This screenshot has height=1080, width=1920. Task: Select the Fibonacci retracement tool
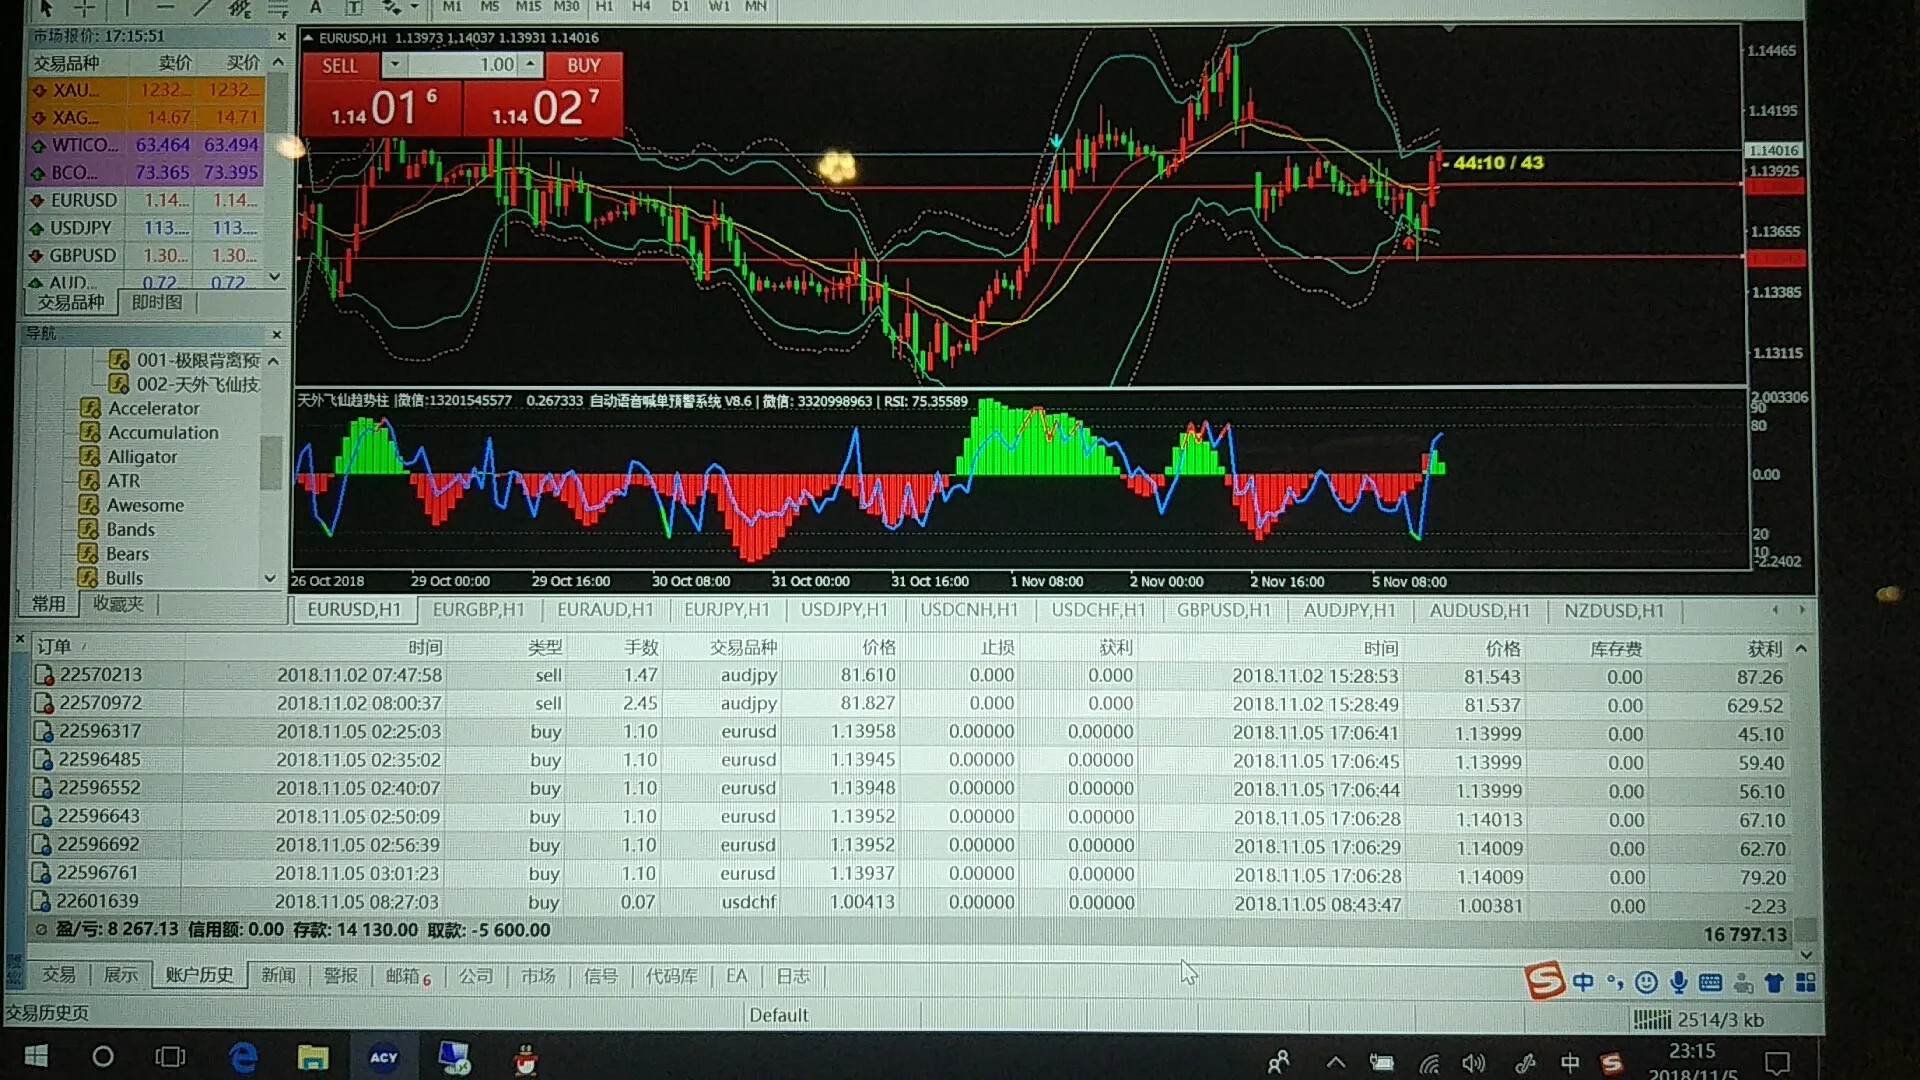tap(278, 8)
